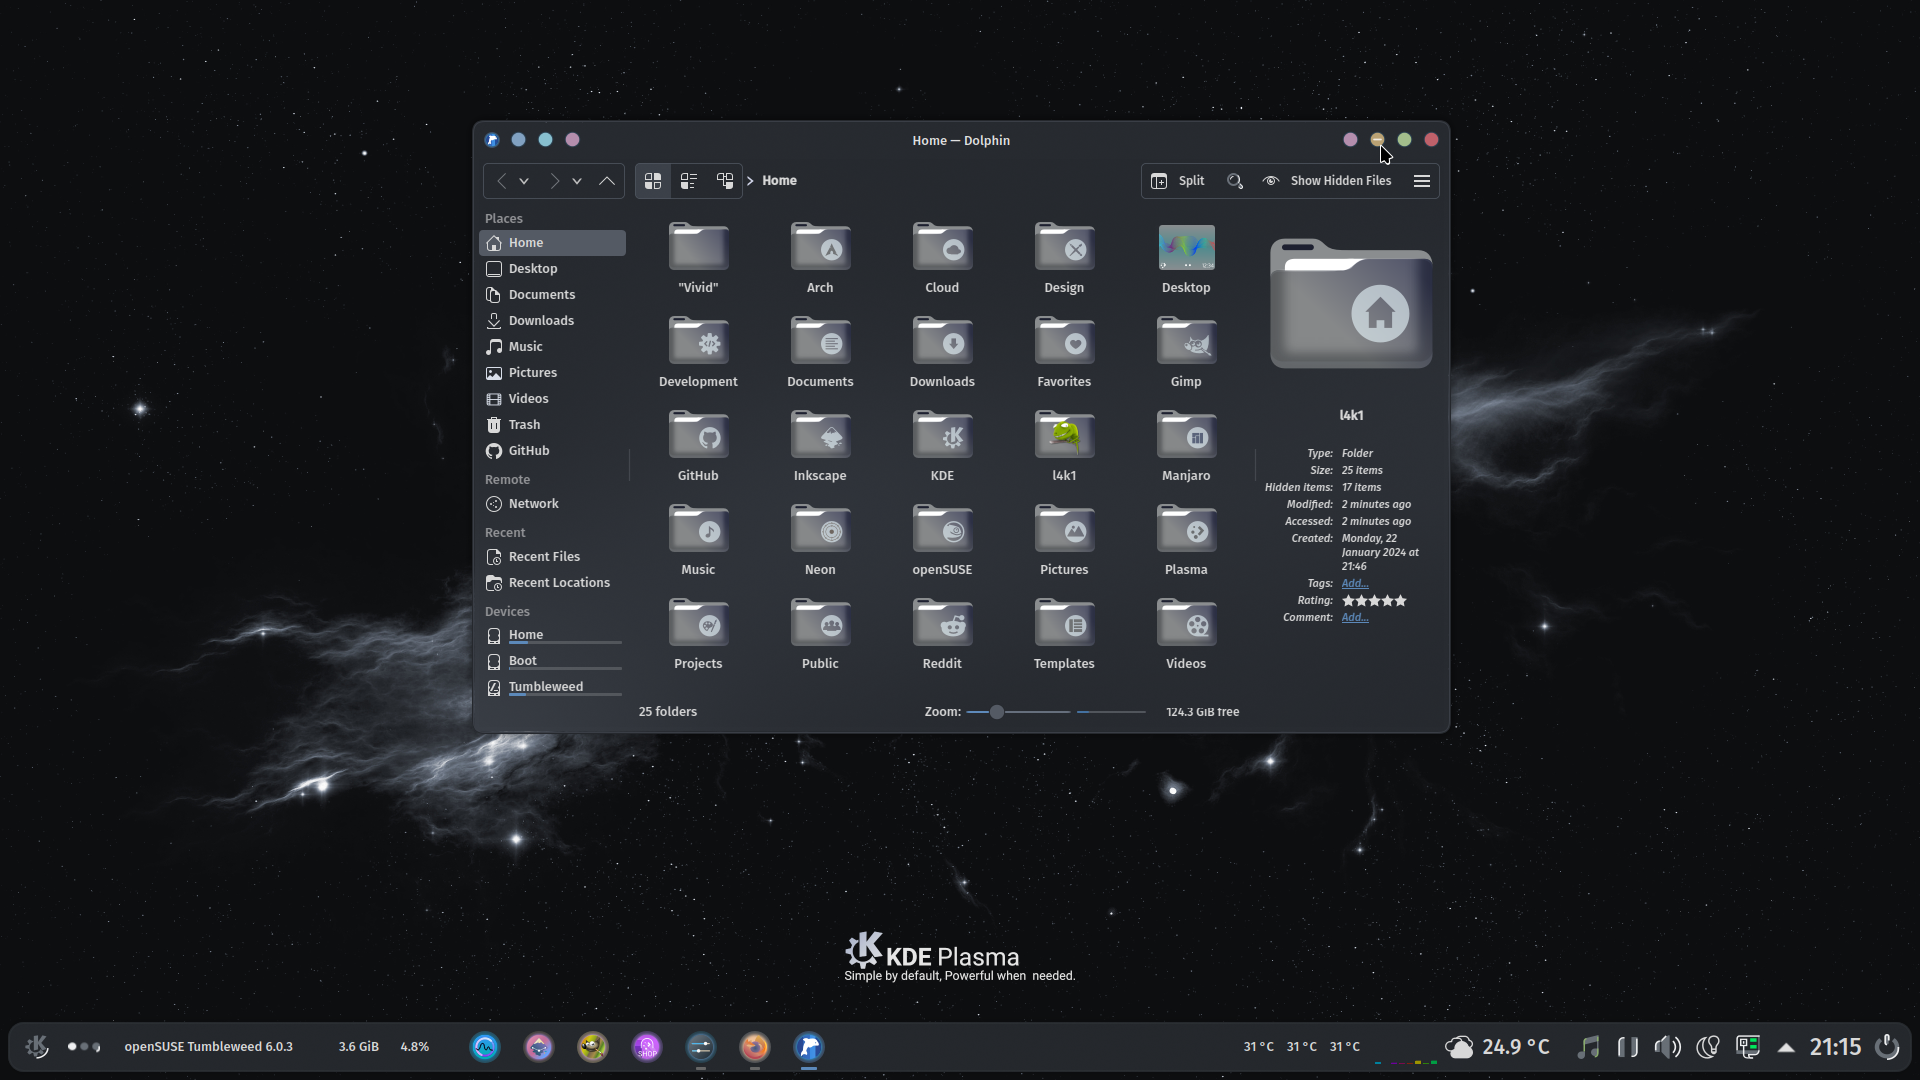
Task: Open the Plasma folder
Action: click(x=1186, y=540)
